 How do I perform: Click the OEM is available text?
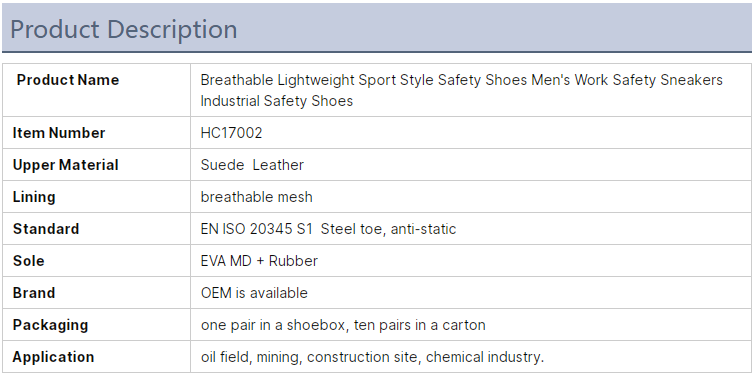254,293
